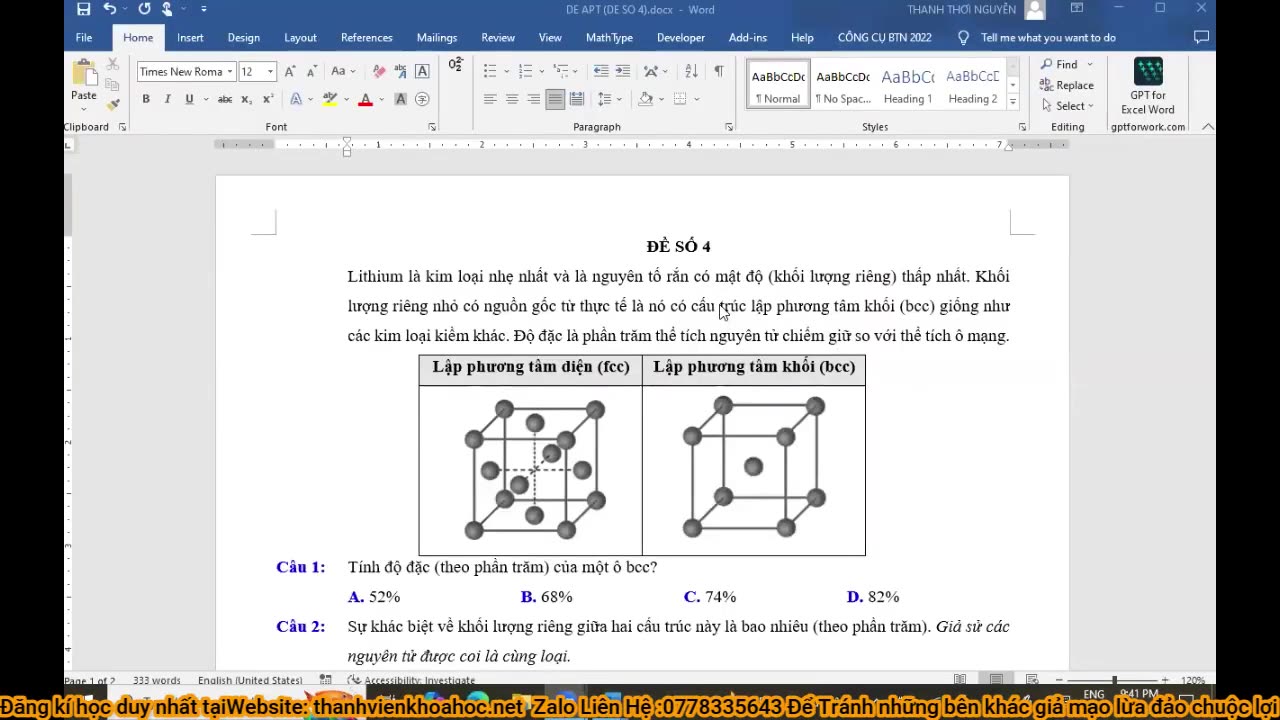Align paragraph text to the right
The height and width of the screenshot is (720, 1280).
pos(533,99)
